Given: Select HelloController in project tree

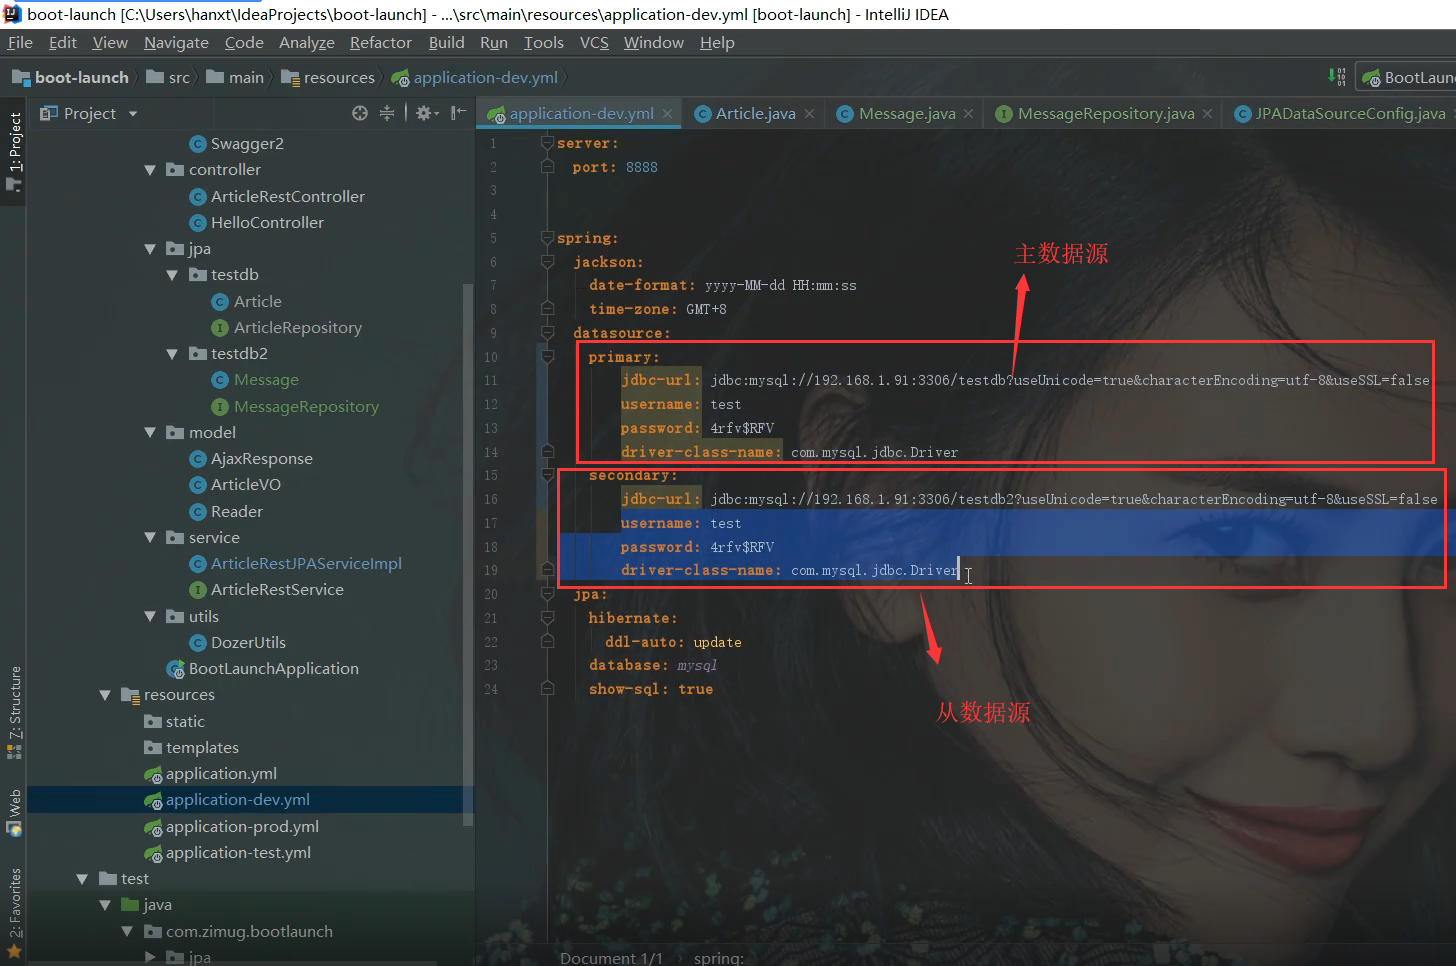Looking at the screenshot, I should (x=256, y=223).
